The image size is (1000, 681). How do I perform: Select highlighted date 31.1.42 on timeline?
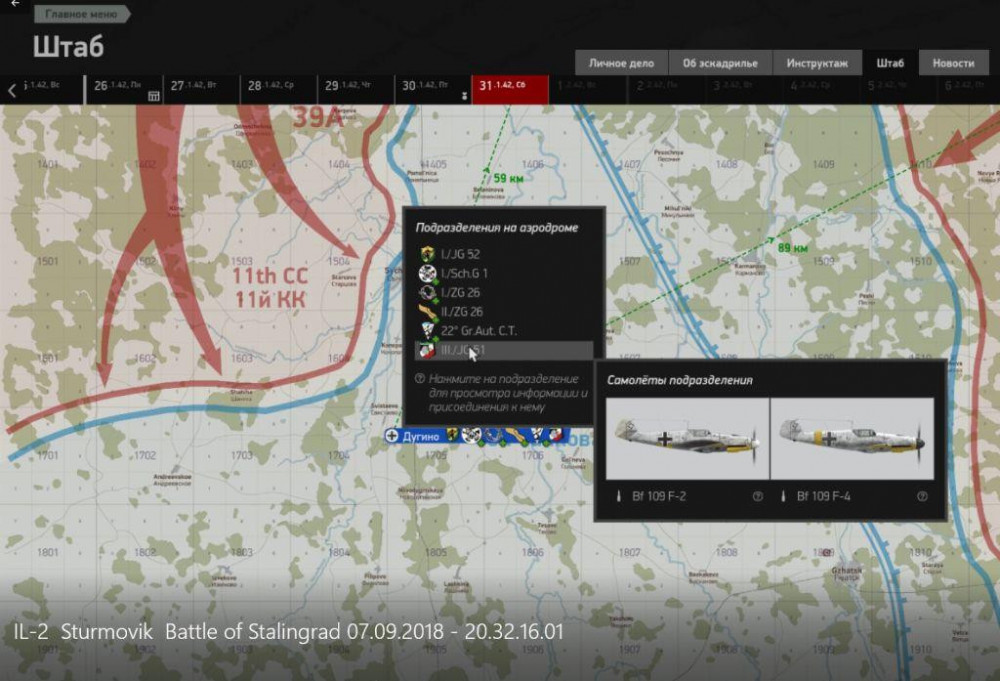[x=510, y=89]
